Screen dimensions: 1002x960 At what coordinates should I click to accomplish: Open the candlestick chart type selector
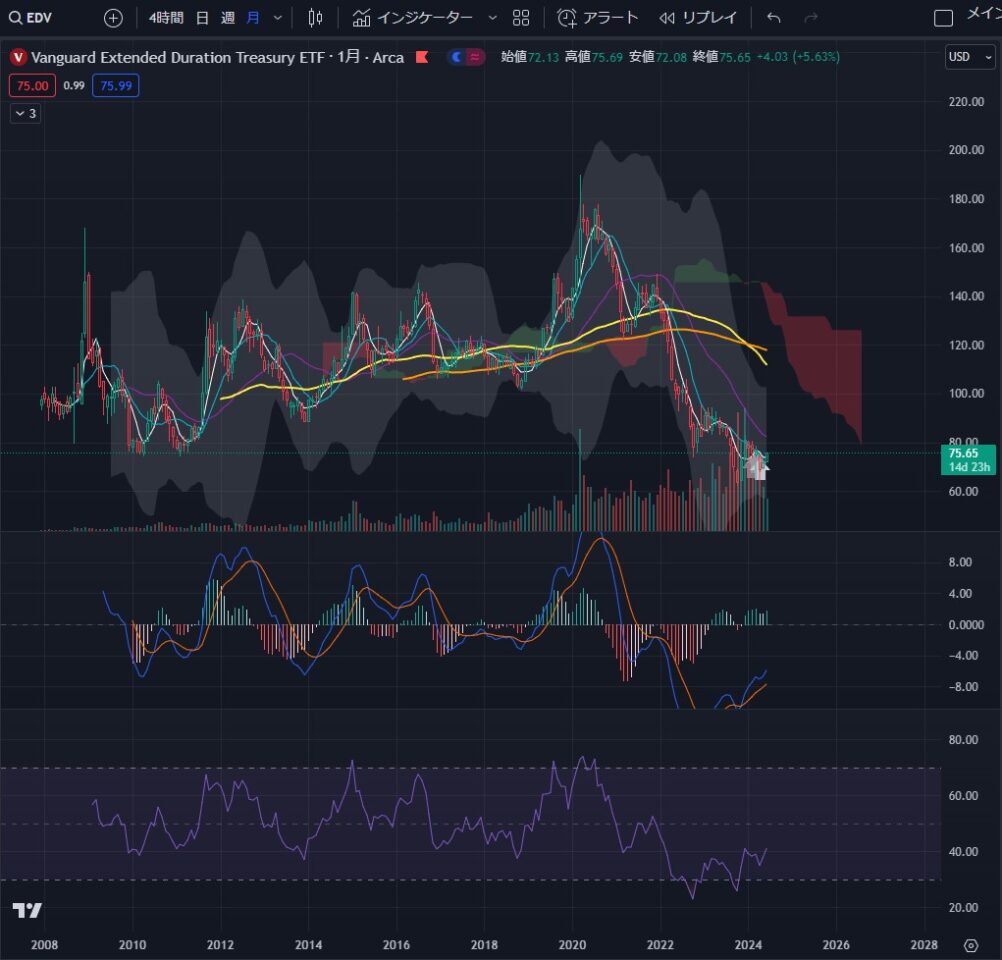tap(315, 18)
